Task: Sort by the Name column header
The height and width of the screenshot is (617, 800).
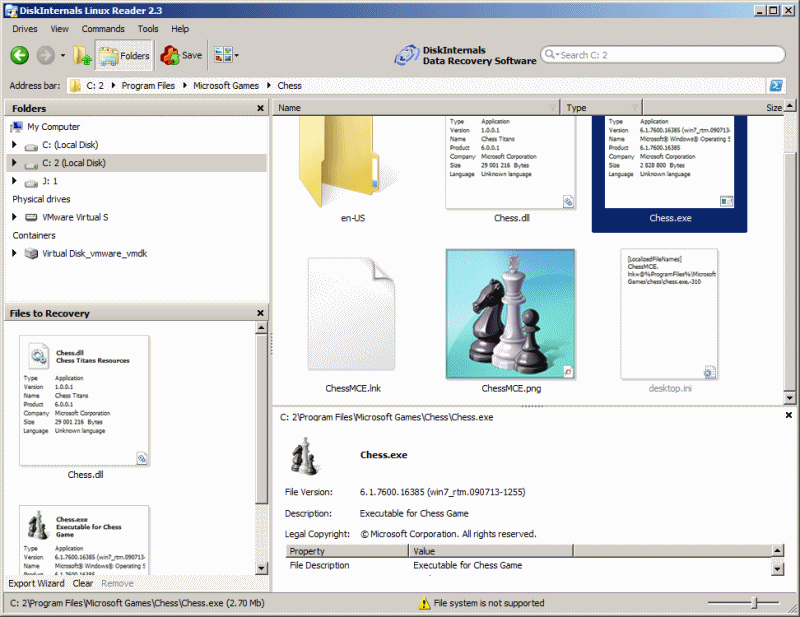Action: (x=416, y=108)
